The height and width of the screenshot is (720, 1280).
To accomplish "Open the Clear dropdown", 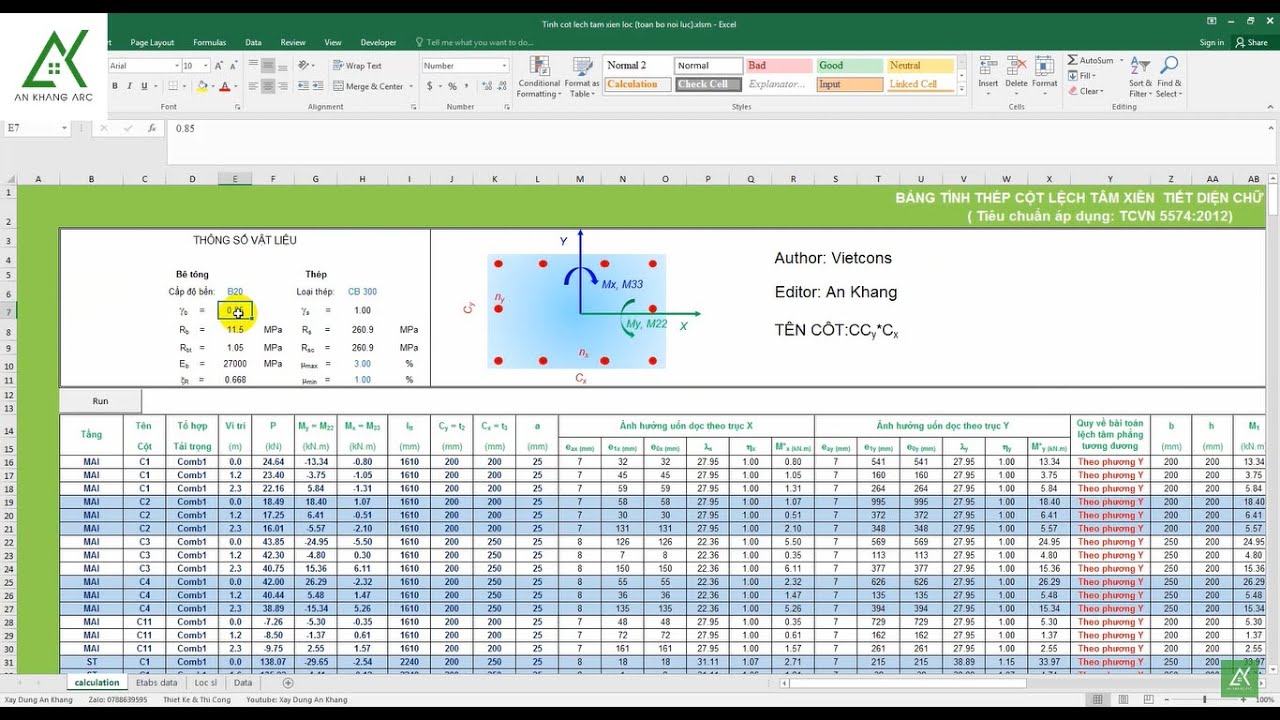I will pyautogui.click(x=1086, y=91).
